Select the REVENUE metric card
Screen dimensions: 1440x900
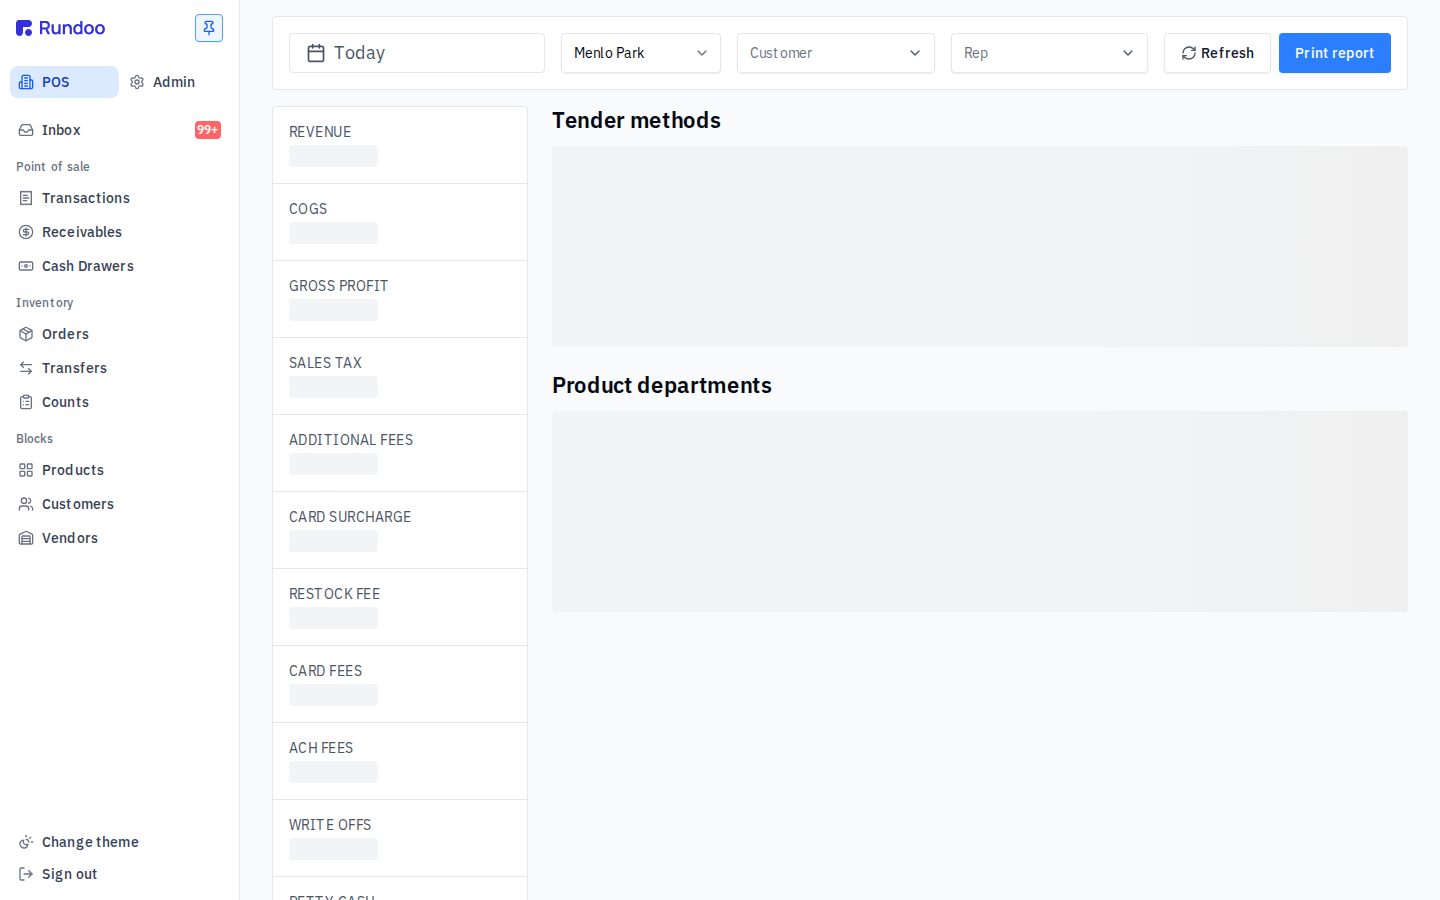[400, 145]
